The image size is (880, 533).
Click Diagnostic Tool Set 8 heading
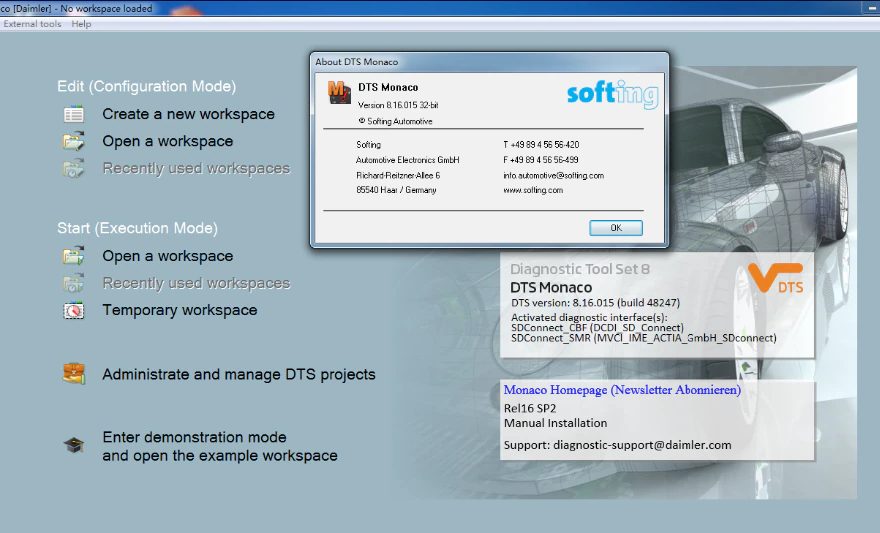(580, 269)
